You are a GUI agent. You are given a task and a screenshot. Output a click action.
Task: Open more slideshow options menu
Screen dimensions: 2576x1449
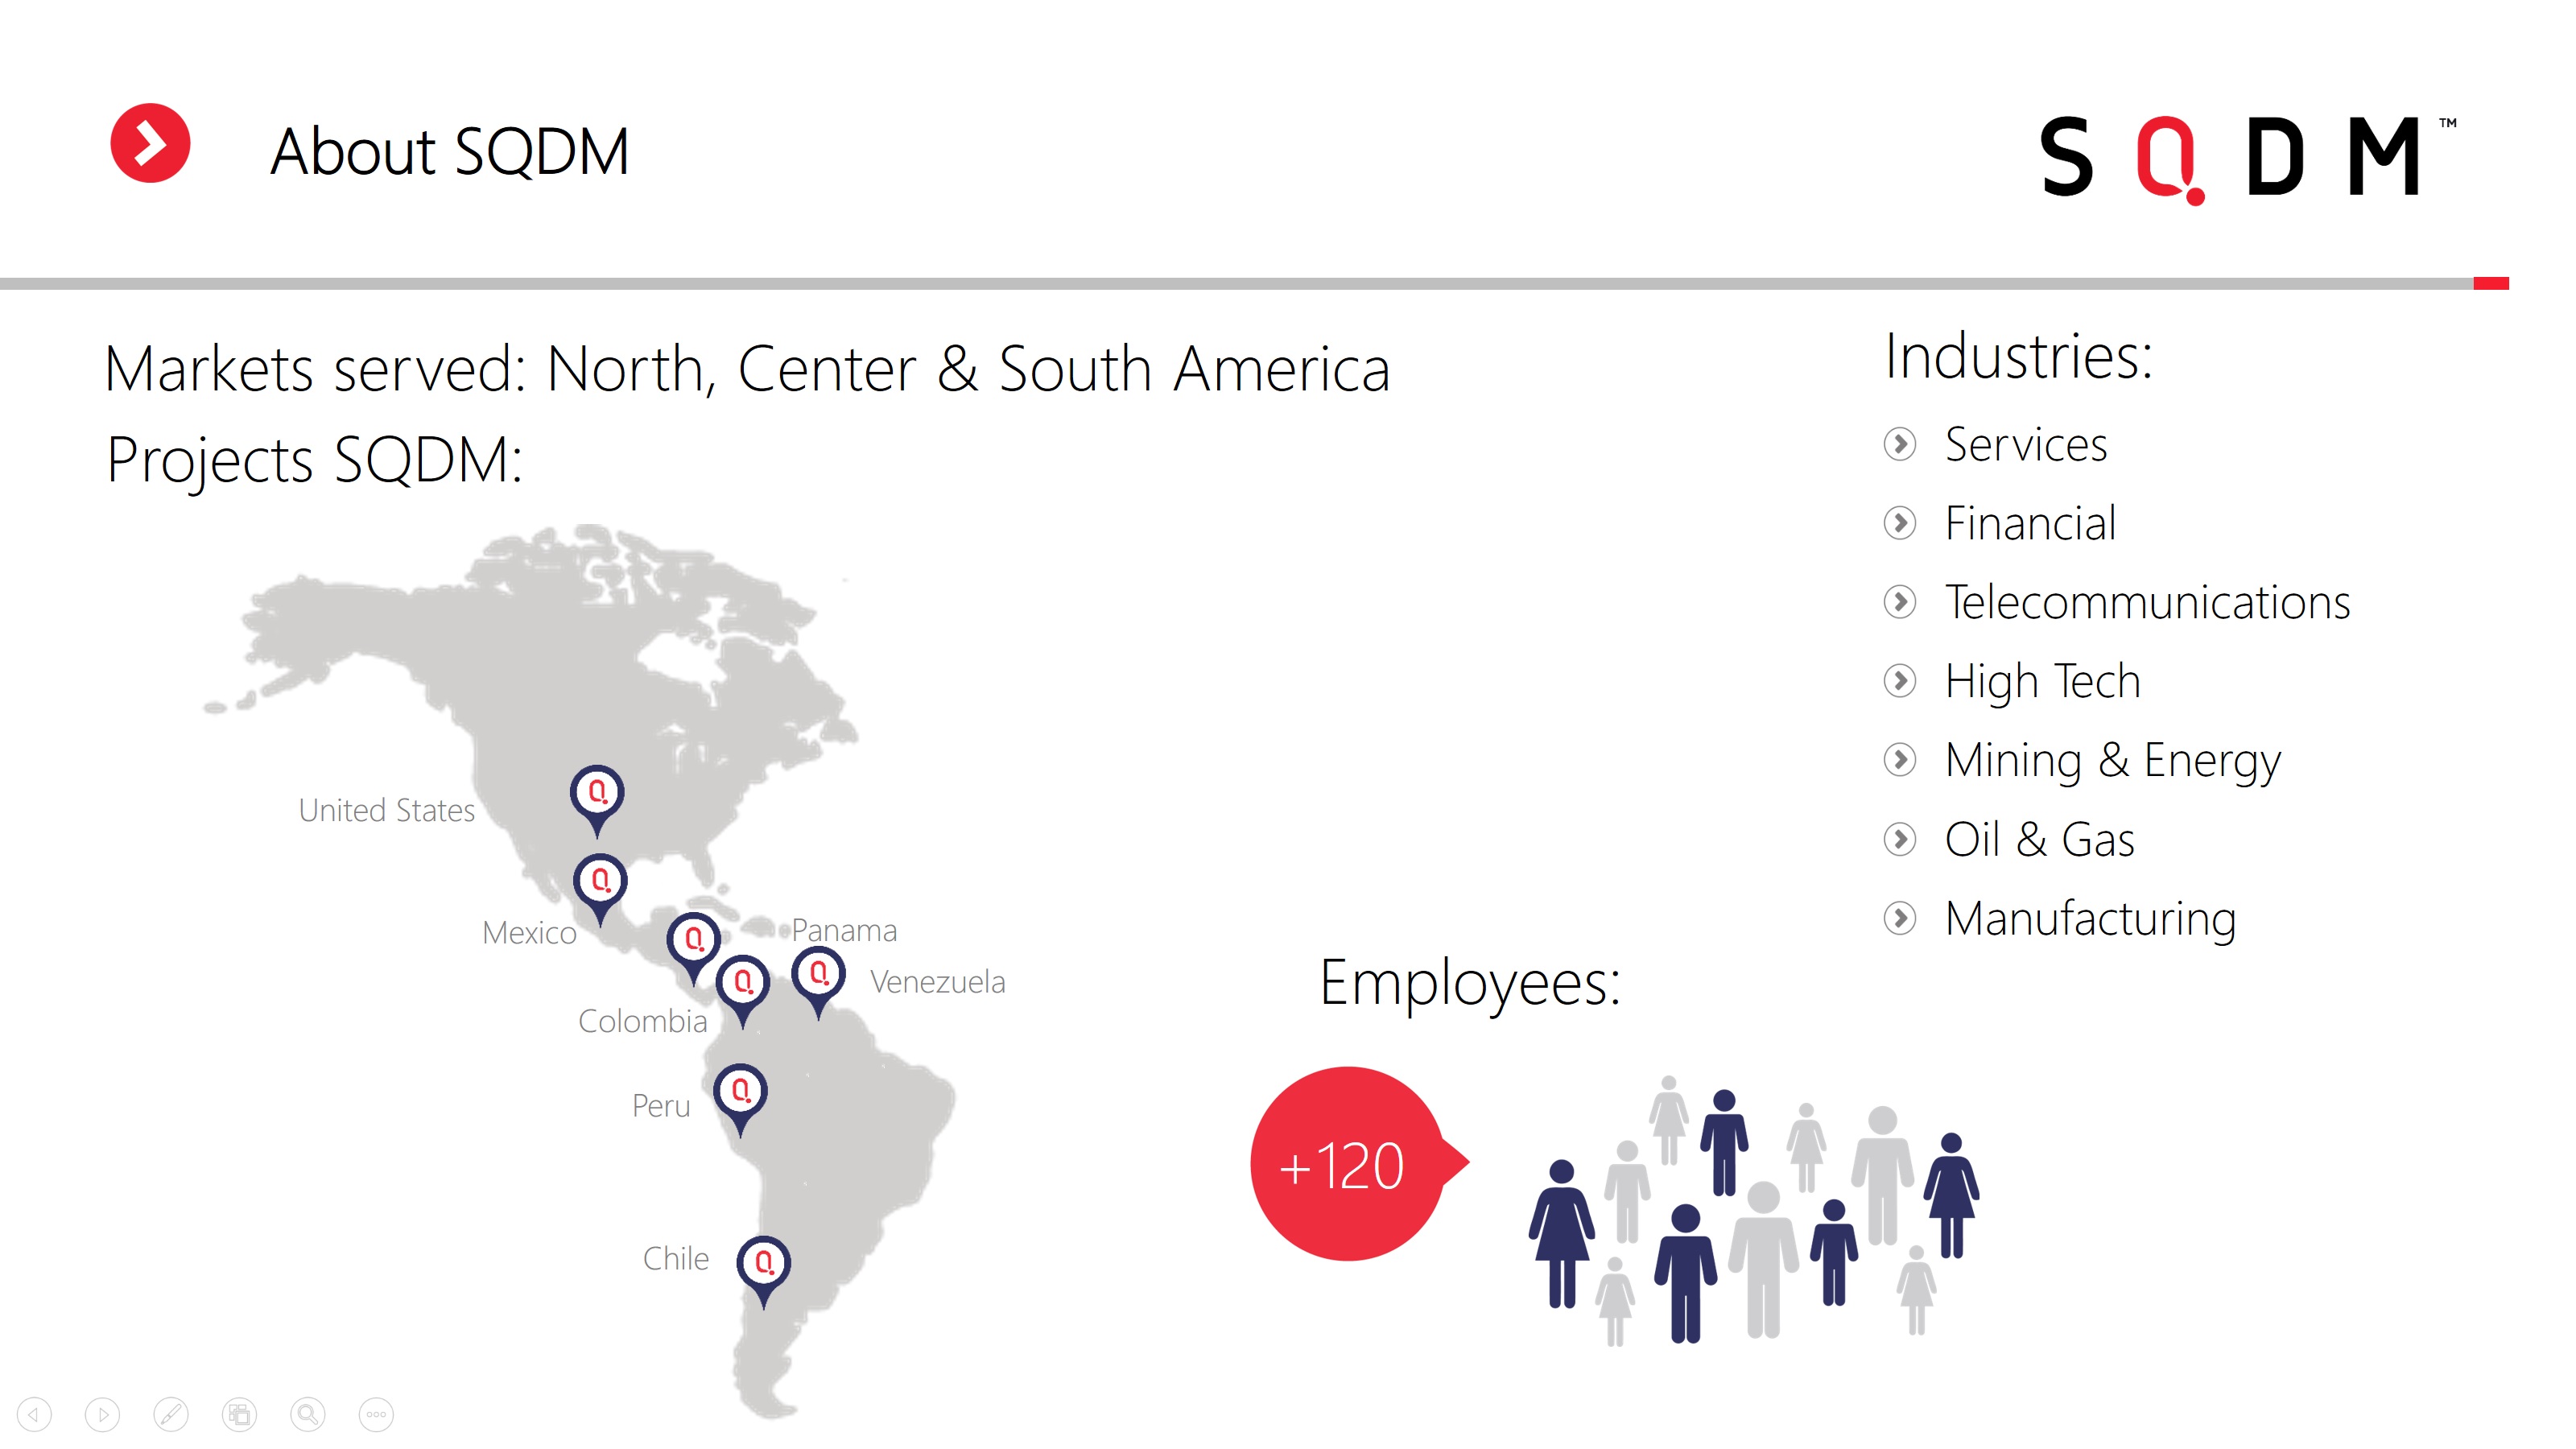(376, 1414)
